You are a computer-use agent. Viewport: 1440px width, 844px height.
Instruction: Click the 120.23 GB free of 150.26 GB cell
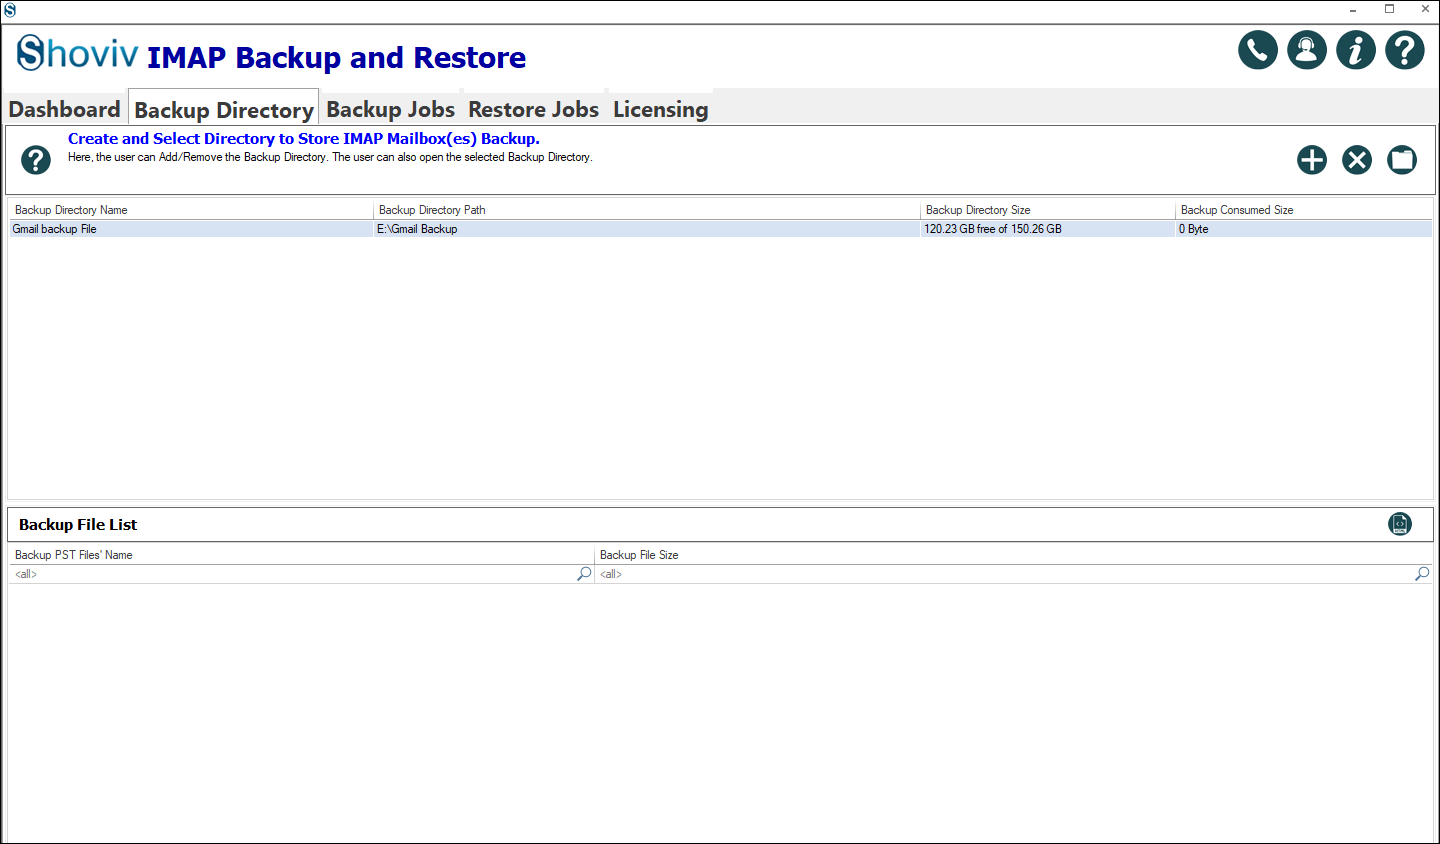[1047, 229]
